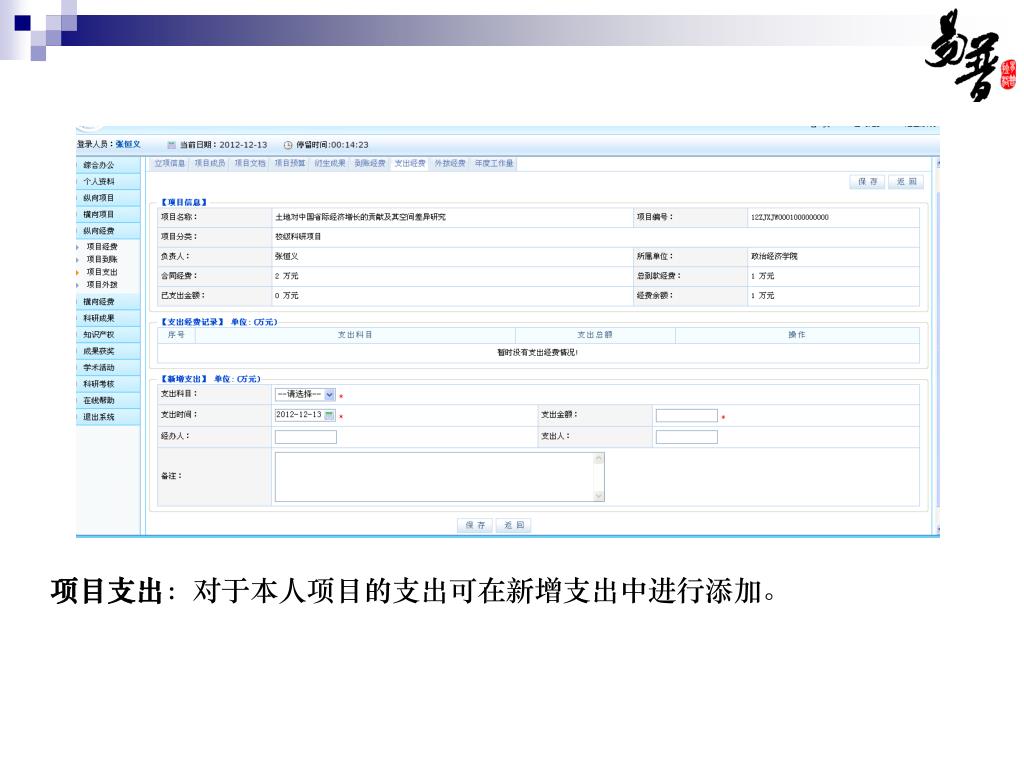Go to the 外拨经费 tab

450,163
